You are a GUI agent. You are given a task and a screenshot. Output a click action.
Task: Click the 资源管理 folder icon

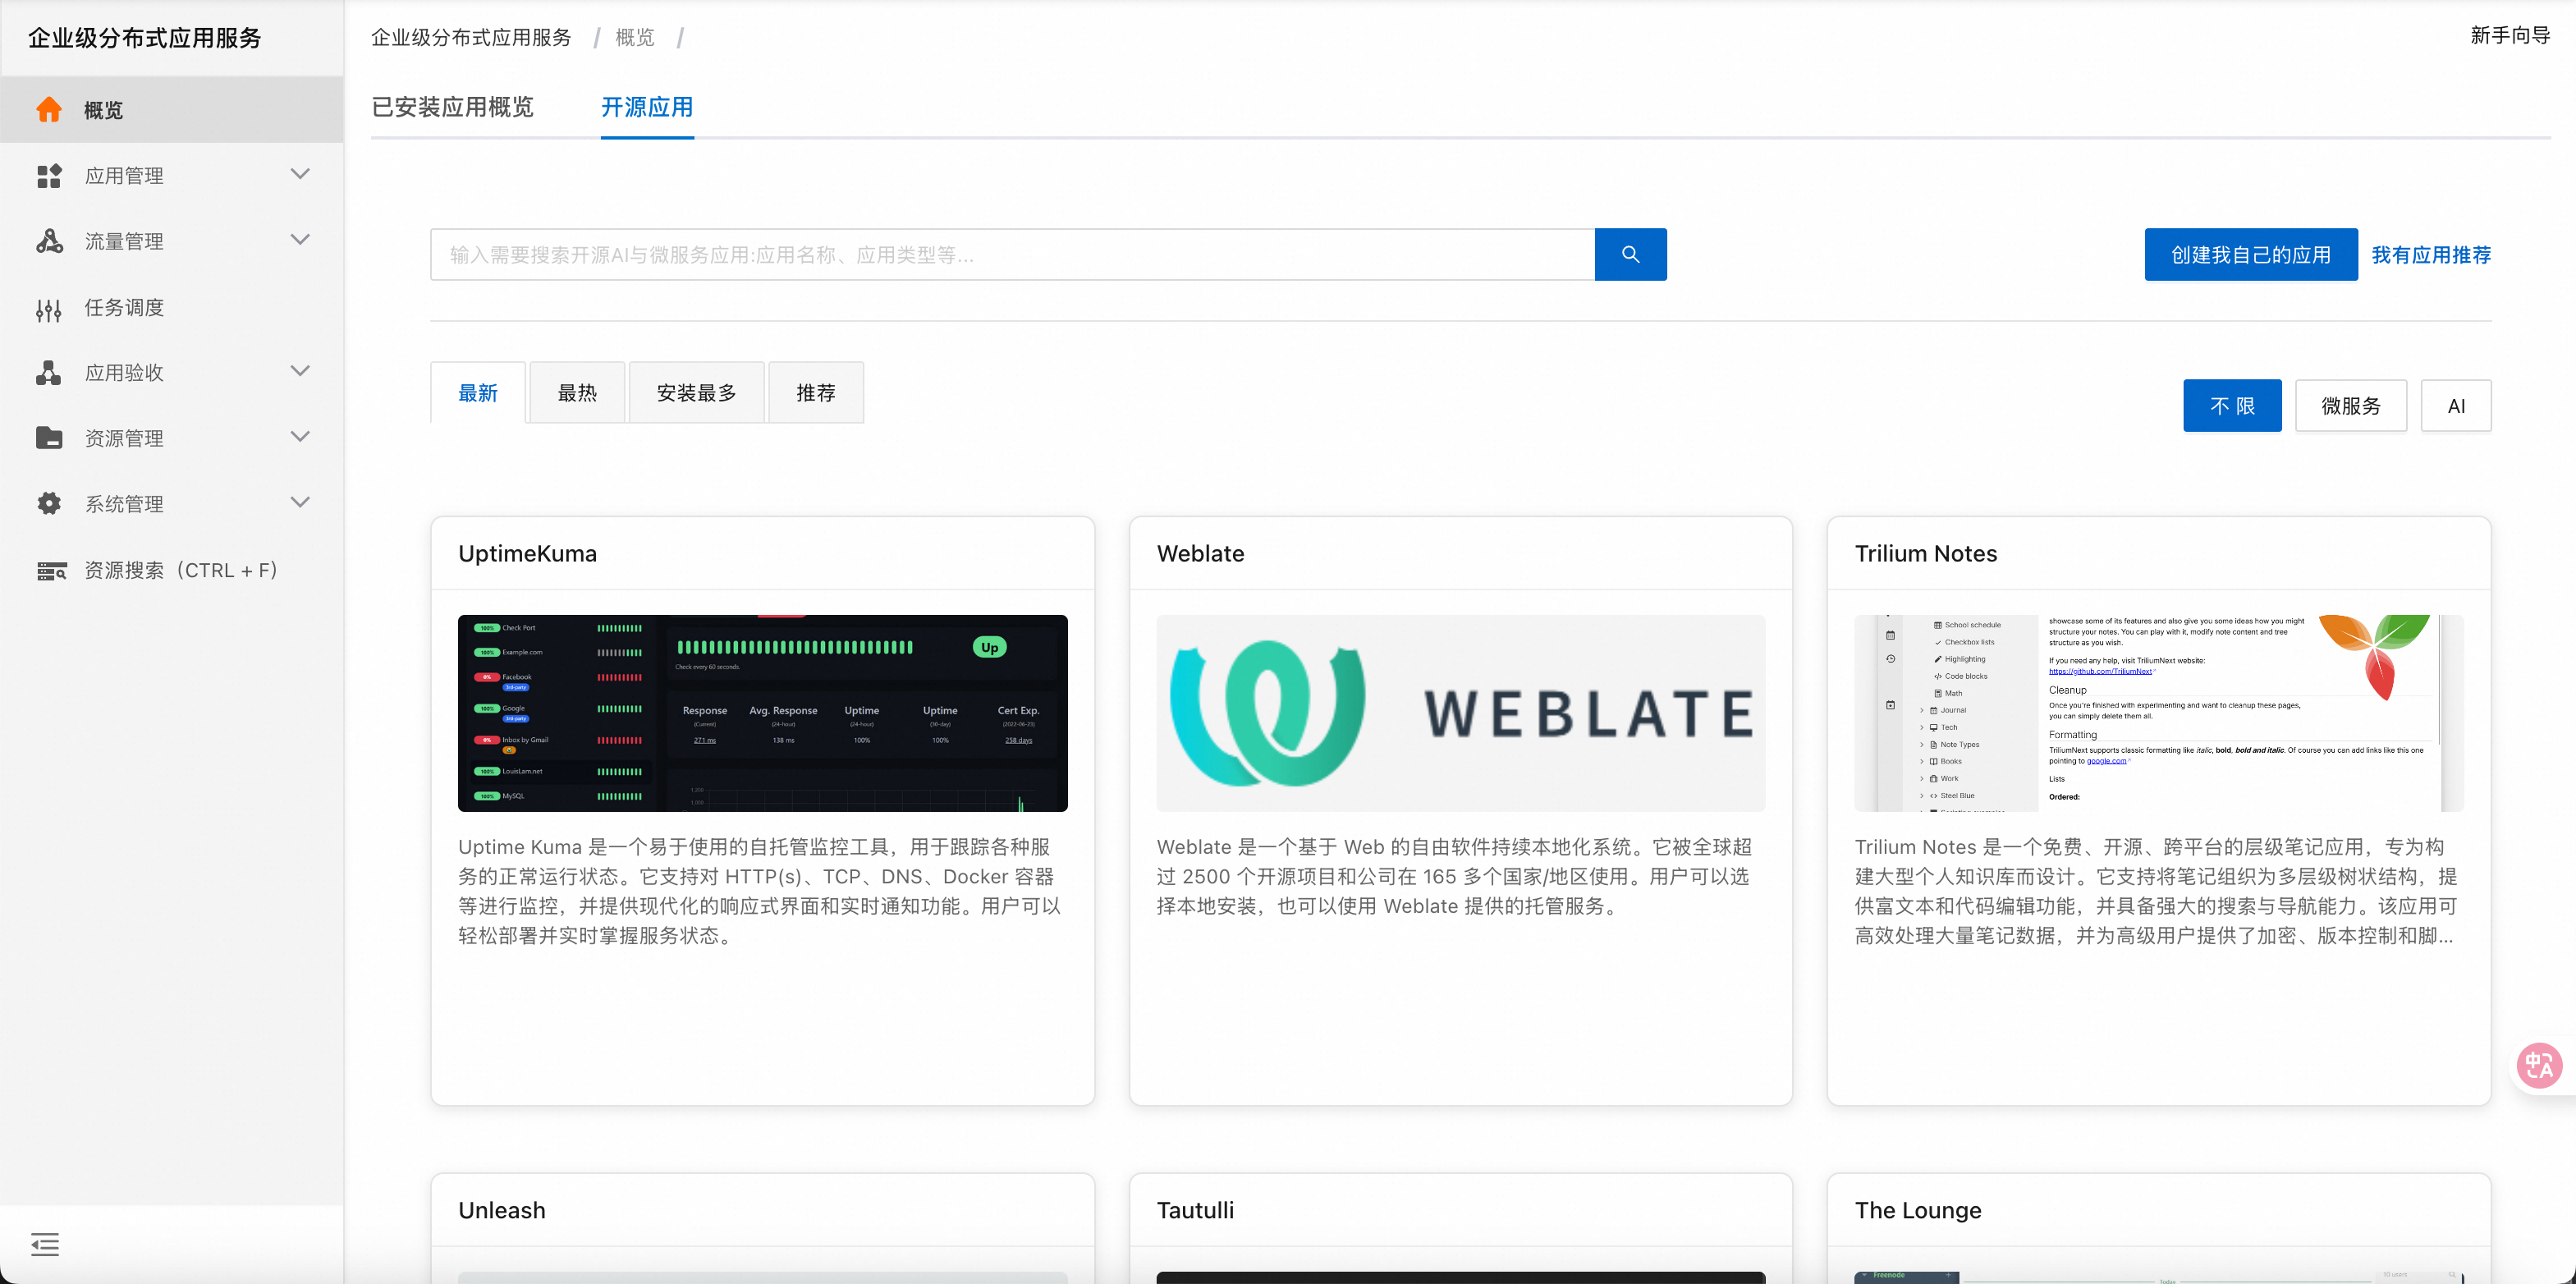[x=49, y=438]
